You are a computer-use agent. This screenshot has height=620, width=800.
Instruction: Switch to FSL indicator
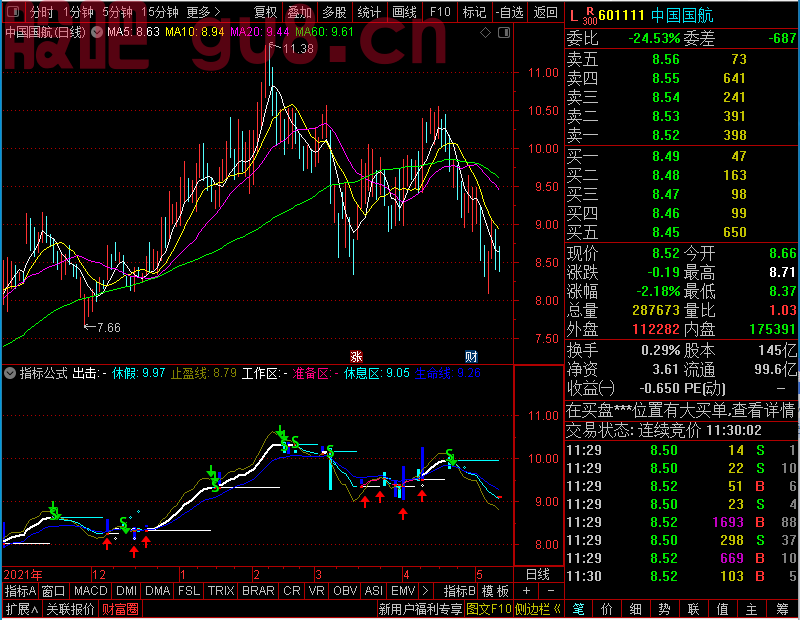coord(189,591)
